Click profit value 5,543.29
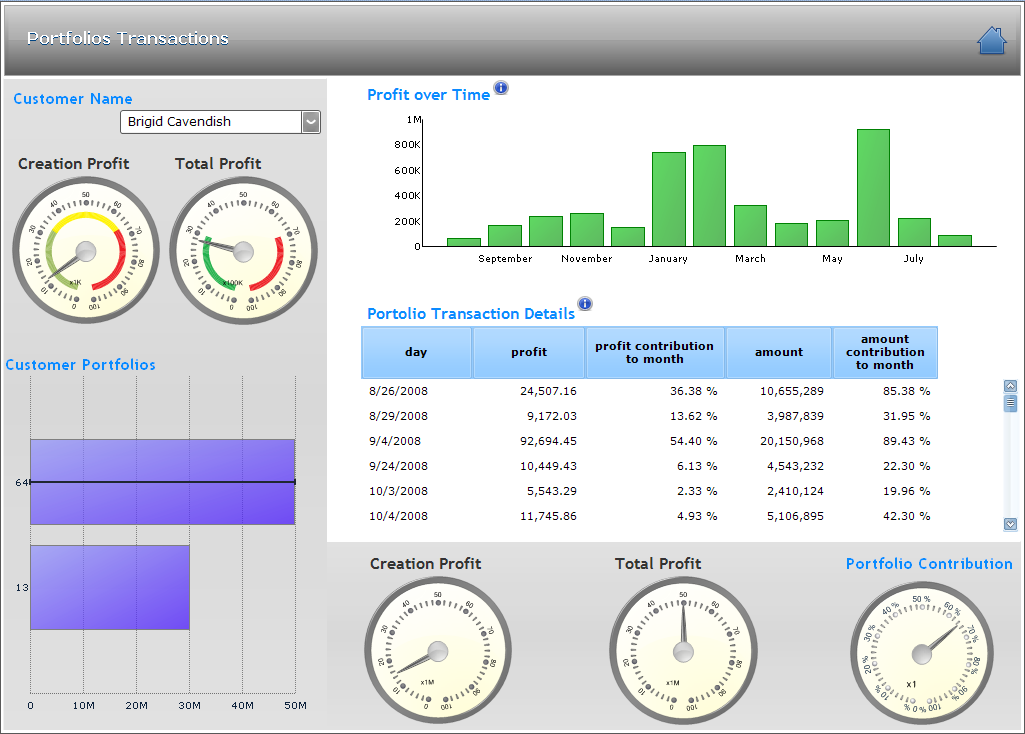Viewport: 1025px width, 734px height. coord(552,491)
